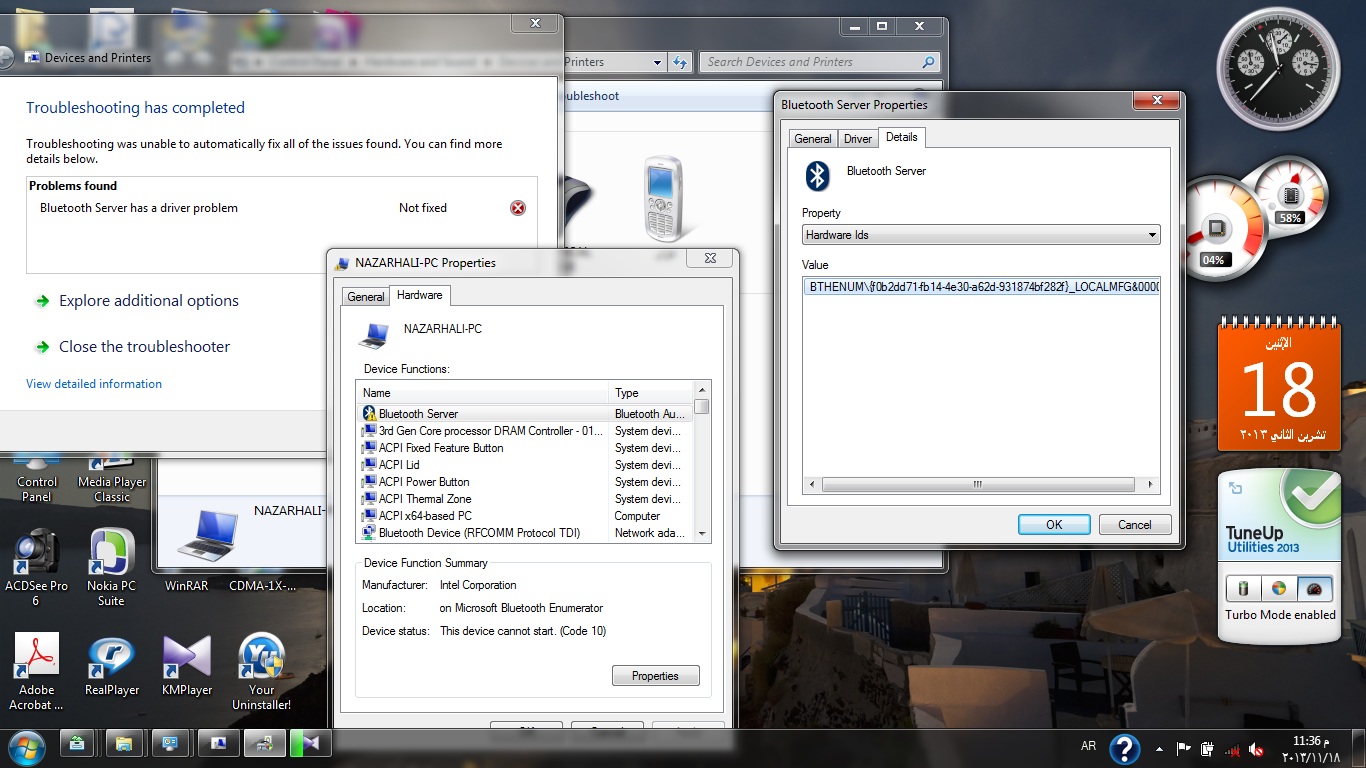Viewport: 1366px width, 768px height.
Task: Click the Search Devices and Printers field
Action: tap(820, 62)
